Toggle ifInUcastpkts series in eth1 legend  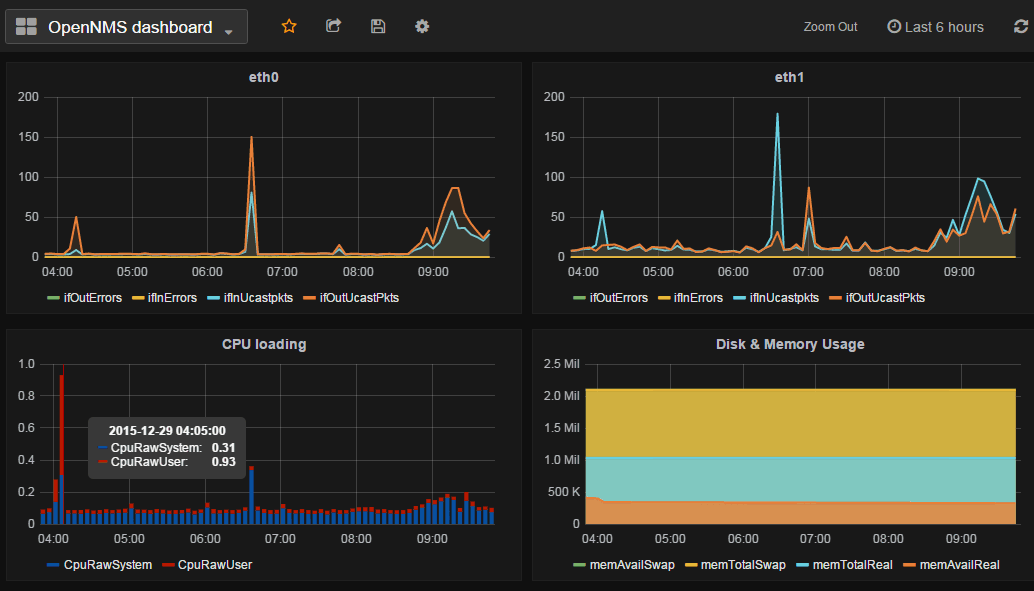tap(777, 297)
